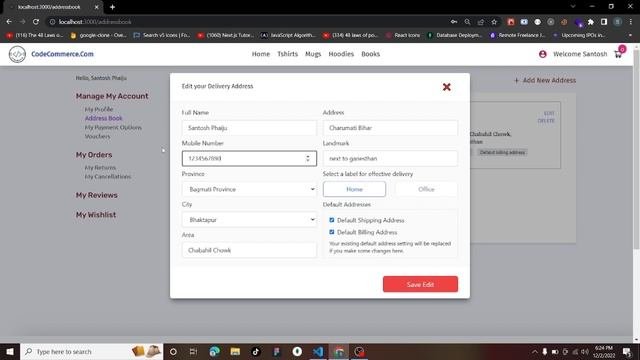640x360 pixels.
Task: Open My Reviews section
Action: point(96,195)
